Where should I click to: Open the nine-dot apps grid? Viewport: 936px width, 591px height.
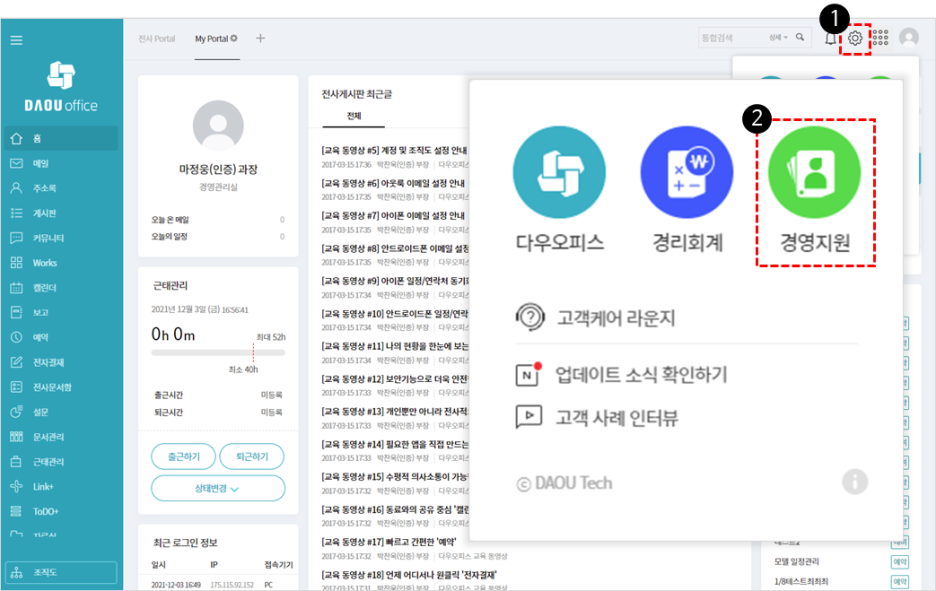click(x=880, y=38)
